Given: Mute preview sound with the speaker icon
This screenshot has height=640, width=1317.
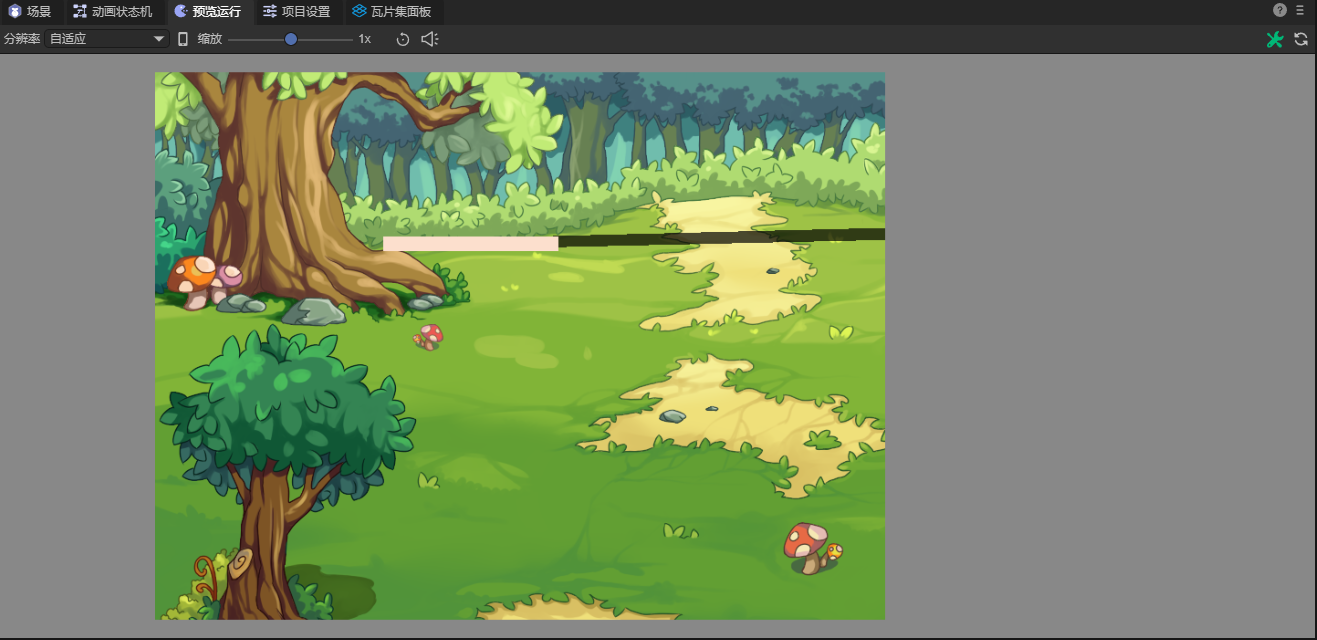Looking at the screenshot, I should (x=430, y=39).
